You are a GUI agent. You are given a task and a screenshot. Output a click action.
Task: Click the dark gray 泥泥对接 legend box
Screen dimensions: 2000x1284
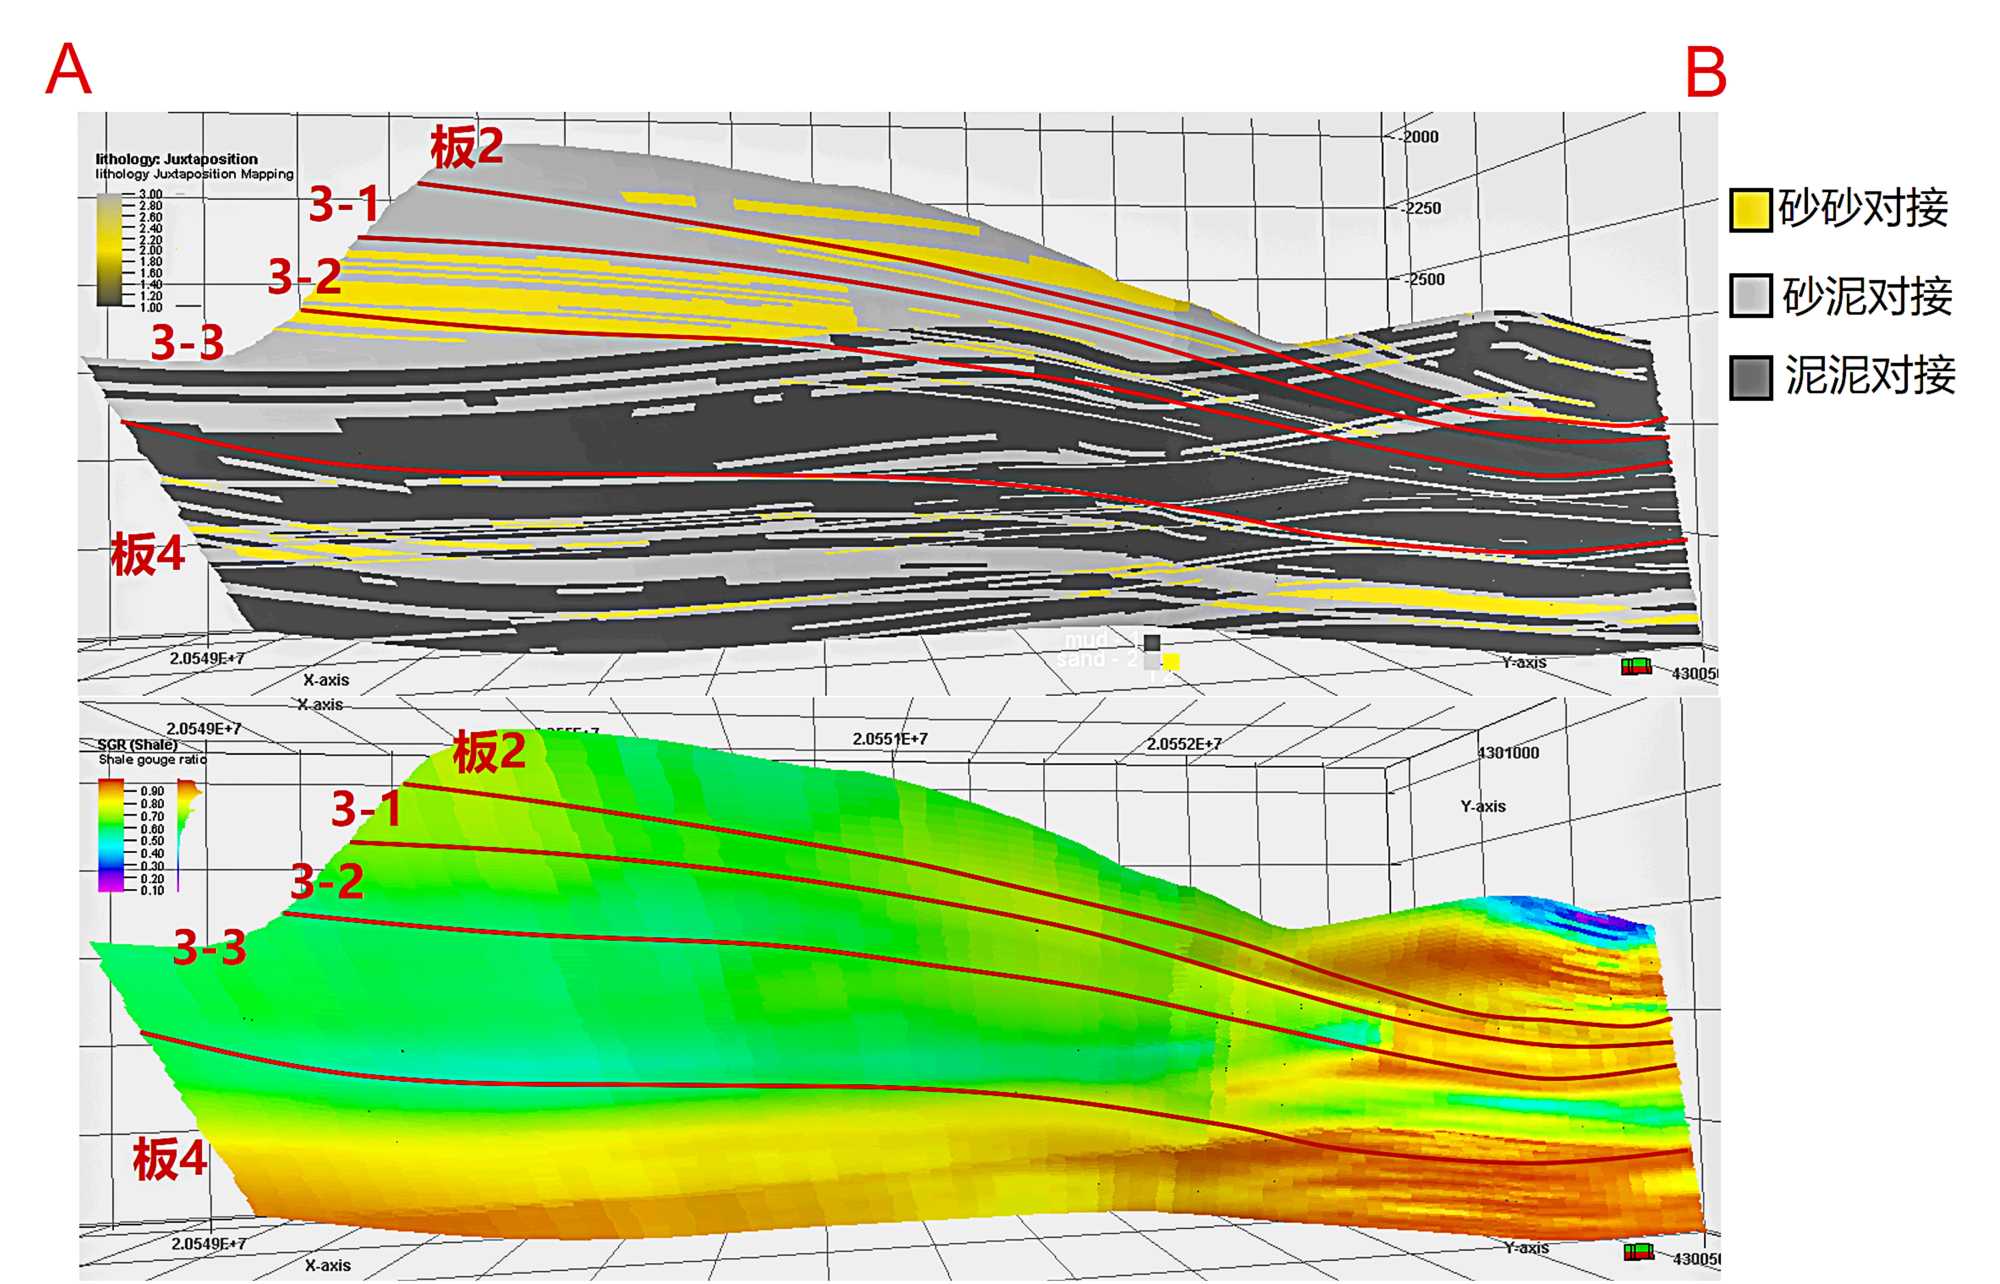pos(1750,377)
